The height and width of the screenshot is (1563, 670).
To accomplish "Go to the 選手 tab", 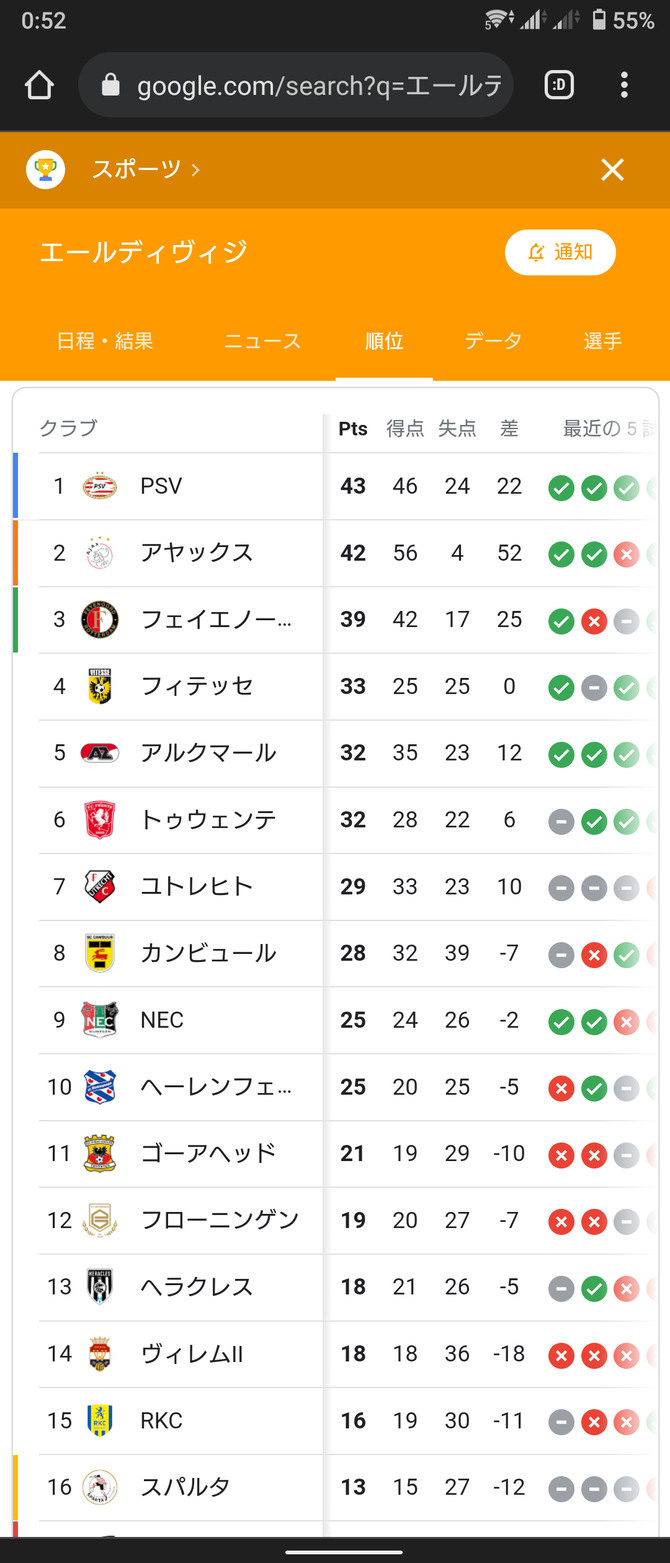I will click(x=602, y=341).
